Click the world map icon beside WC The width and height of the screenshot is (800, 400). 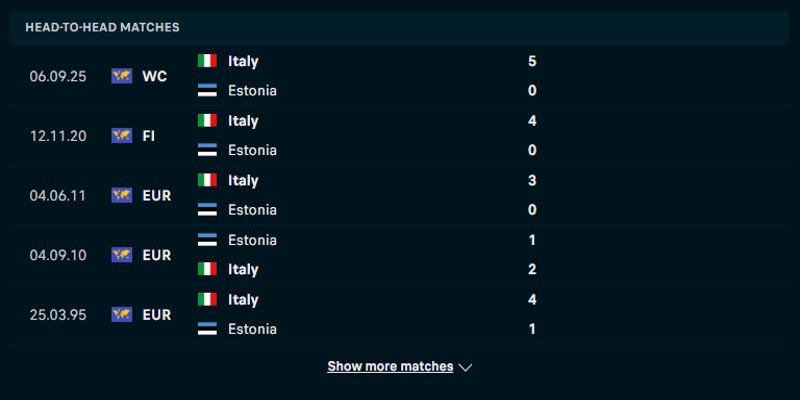pyautogui.click(x=122, y=76)
